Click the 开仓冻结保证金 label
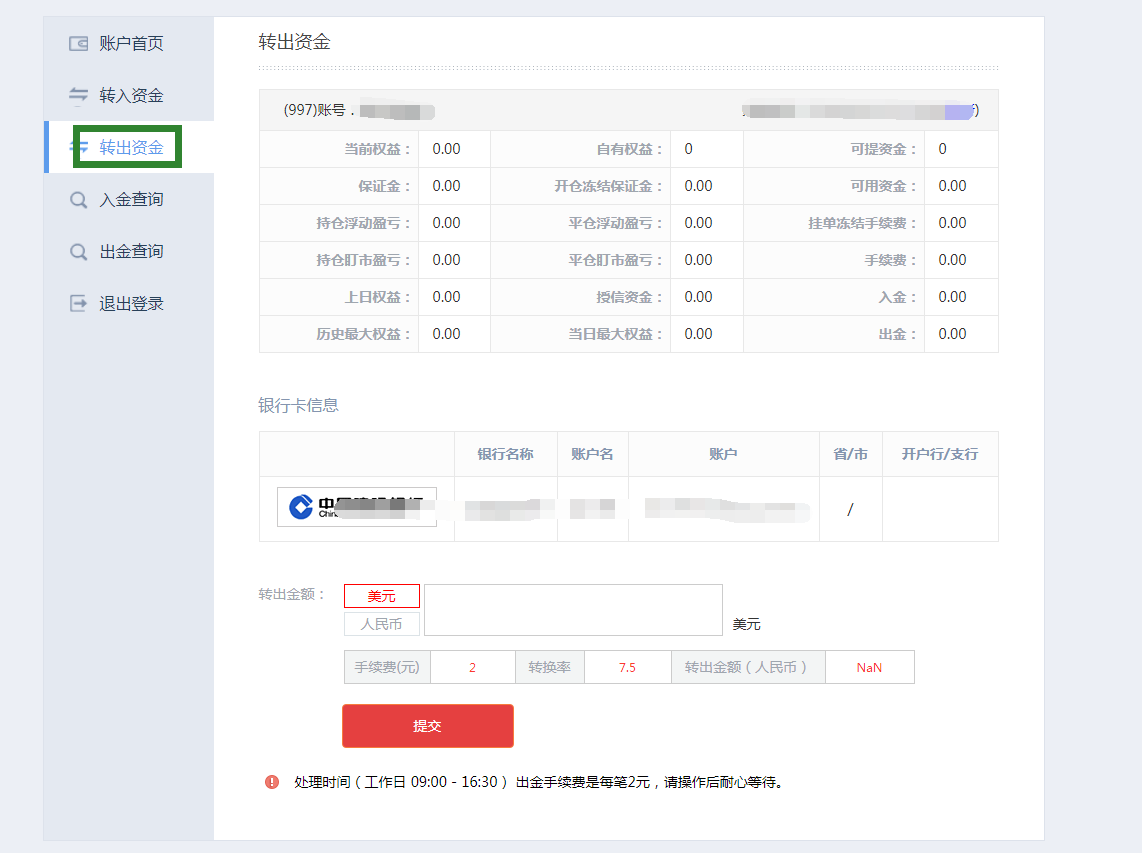Viewport: 1142px width, 853px height. tap(608, 186)
